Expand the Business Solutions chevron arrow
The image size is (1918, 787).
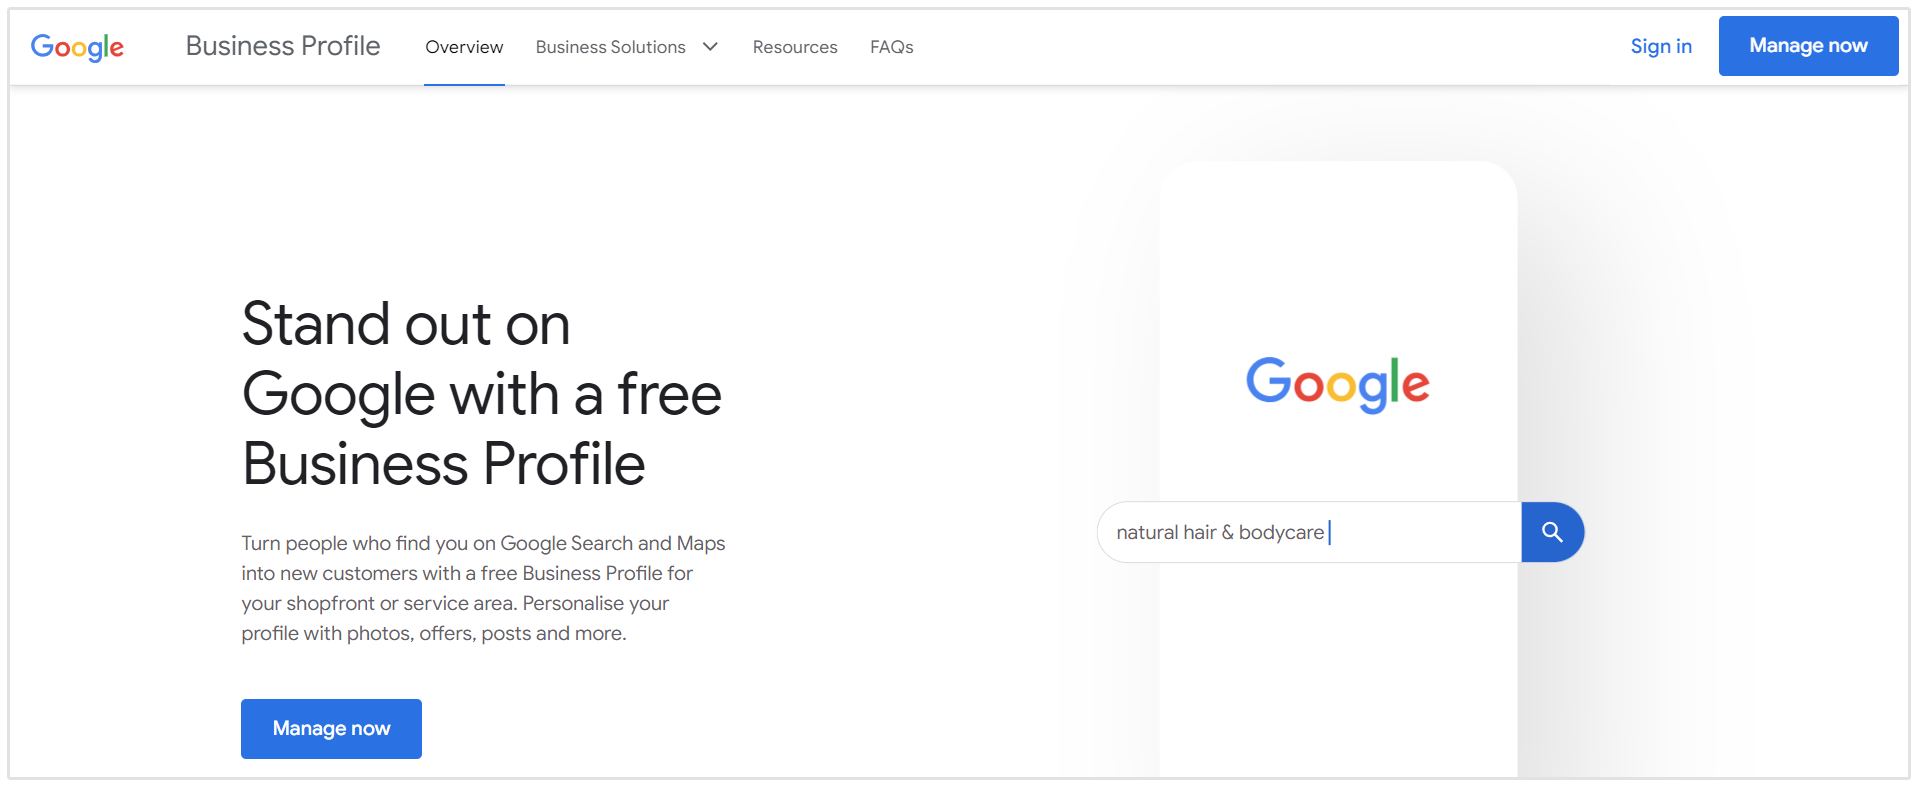[710, 47]
